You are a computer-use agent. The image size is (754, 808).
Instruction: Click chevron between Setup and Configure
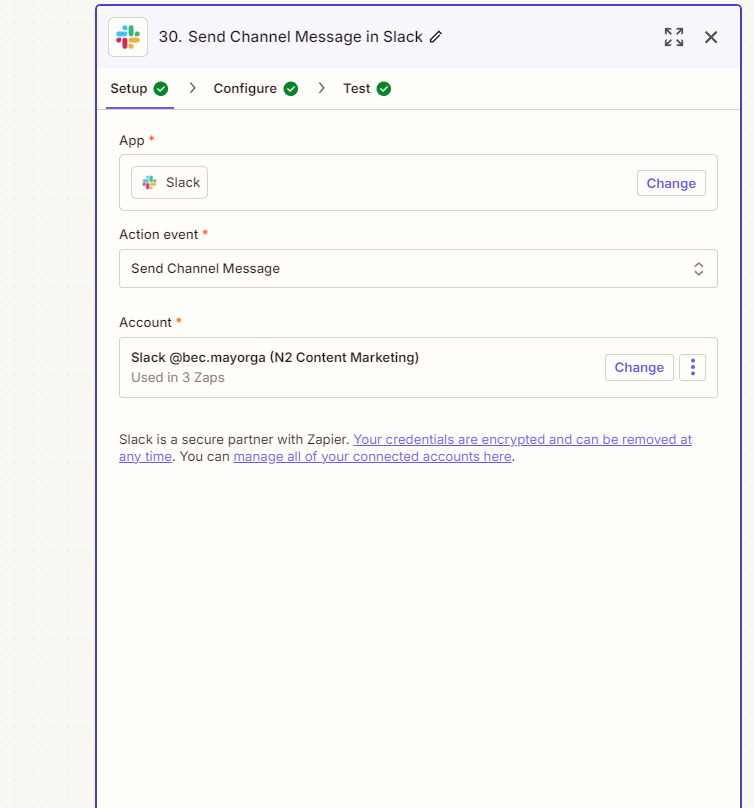[x=192, y=88]
